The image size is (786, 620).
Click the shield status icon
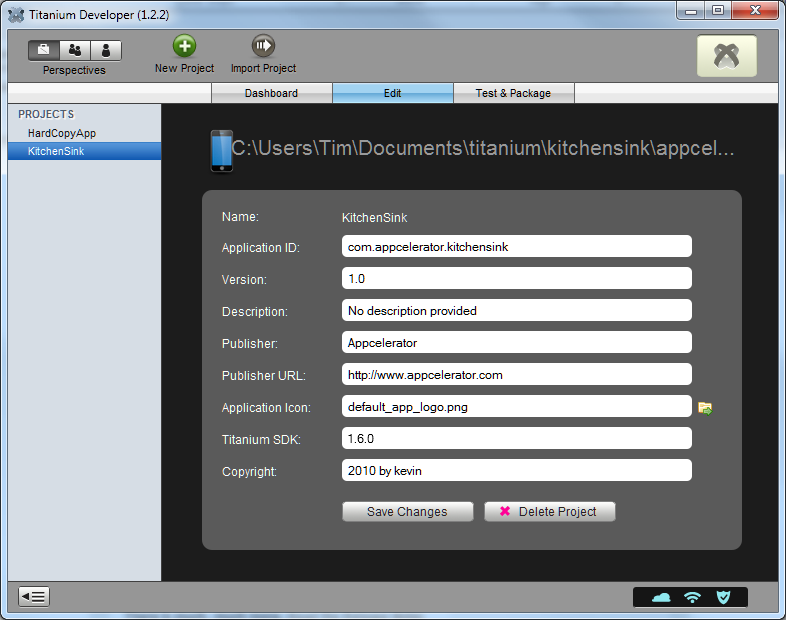[723, 597]
